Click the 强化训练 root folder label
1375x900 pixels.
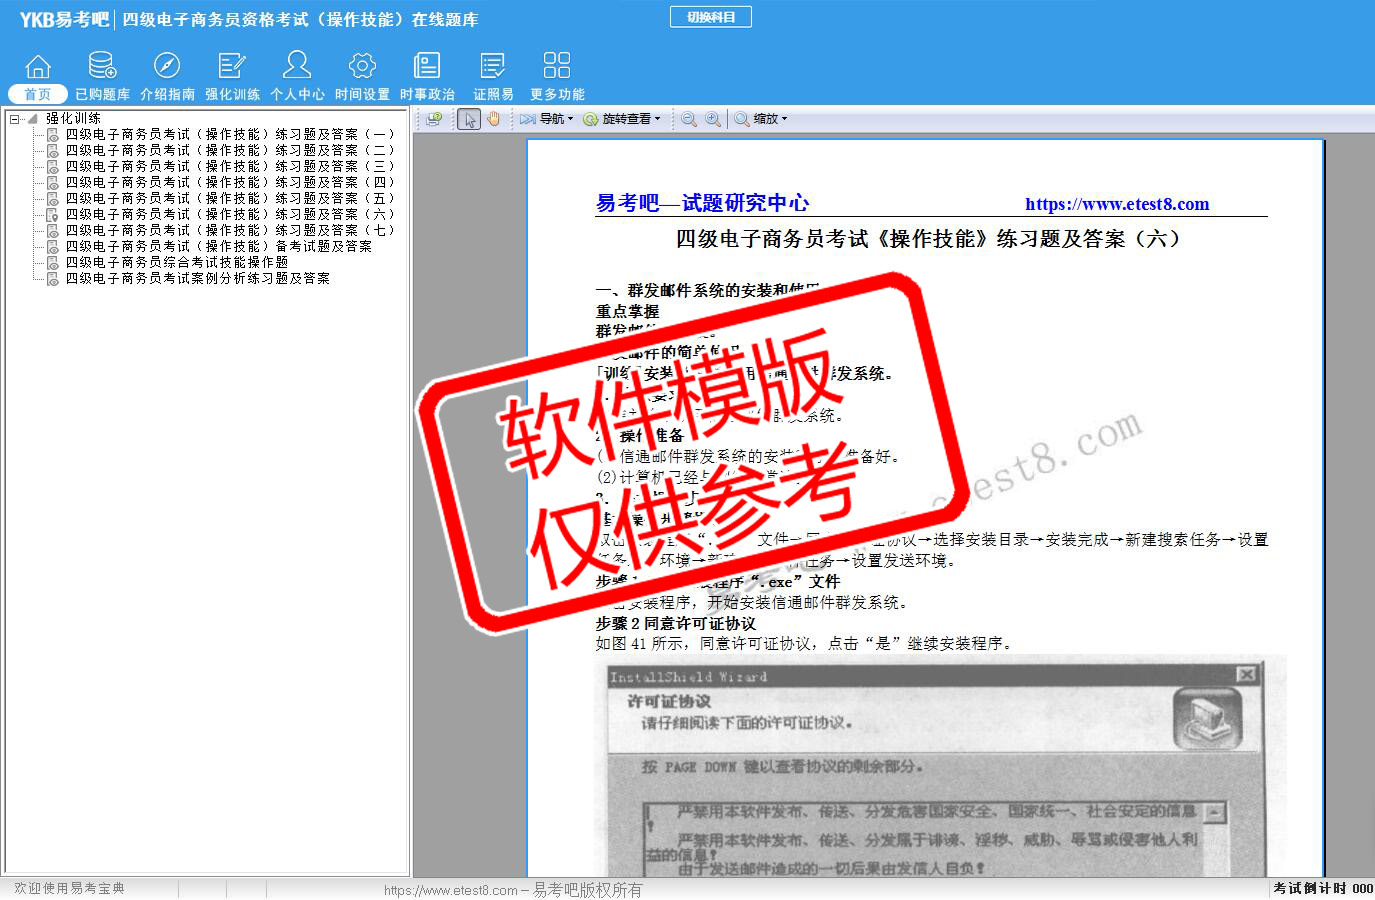coord(73,118)
